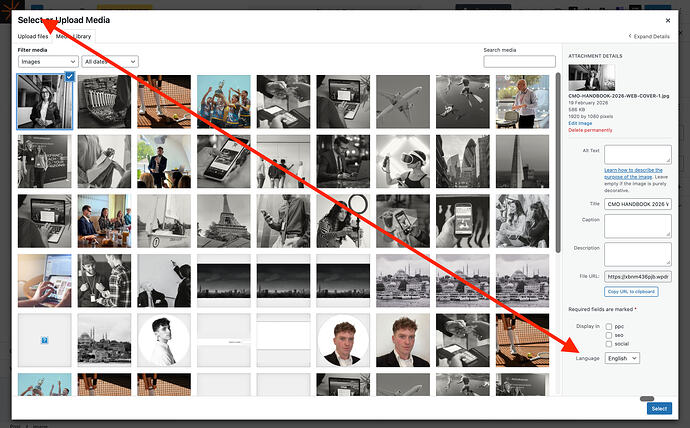Viewport: 690px width, 428px height.
Task: Select the two men with lanyards thumbnail
Action: click(104, 281)
